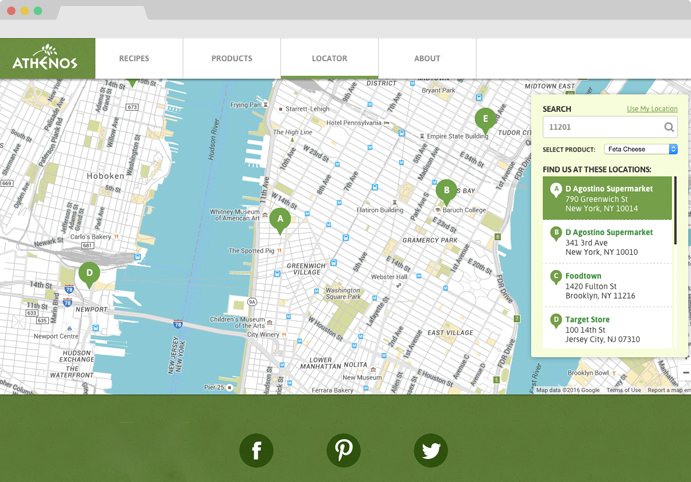Click Use My Location link
This screenshot has width=691, height=482.
tap(652, 109)
